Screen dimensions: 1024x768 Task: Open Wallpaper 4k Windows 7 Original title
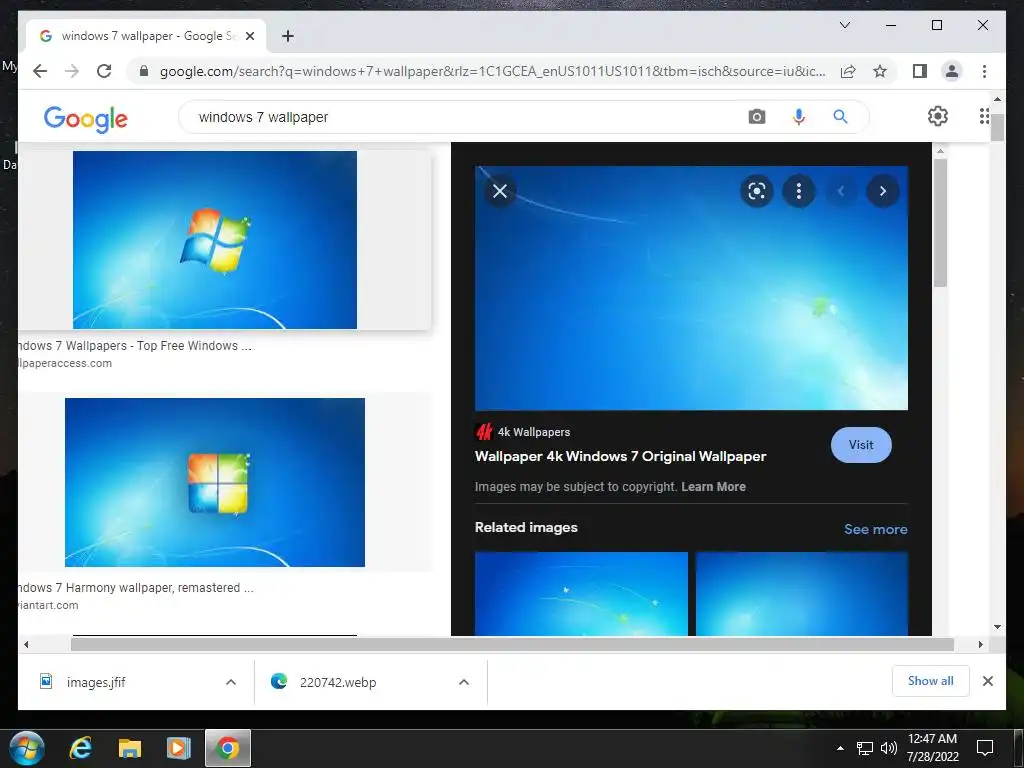click(620, 456)
